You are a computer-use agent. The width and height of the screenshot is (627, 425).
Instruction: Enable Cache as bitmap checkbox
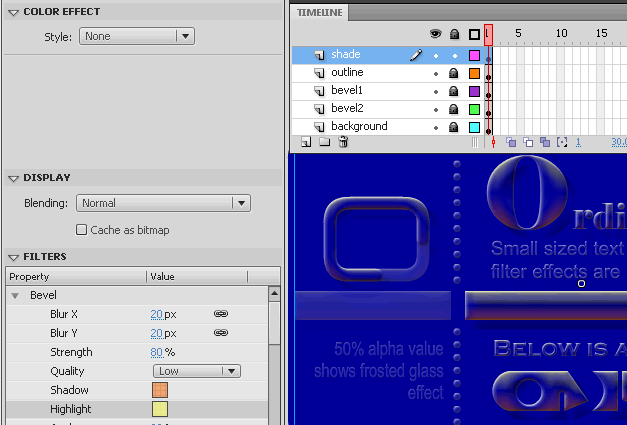point(82,230)
